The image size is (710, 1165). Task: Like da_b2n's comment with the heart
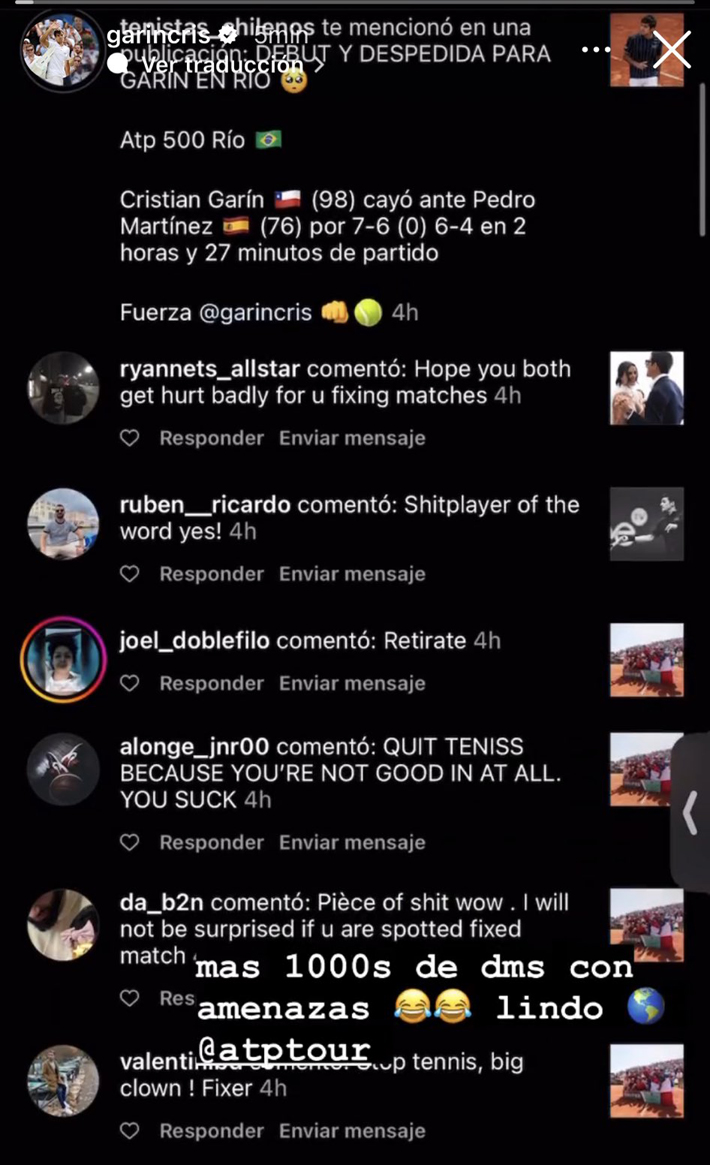130,998
